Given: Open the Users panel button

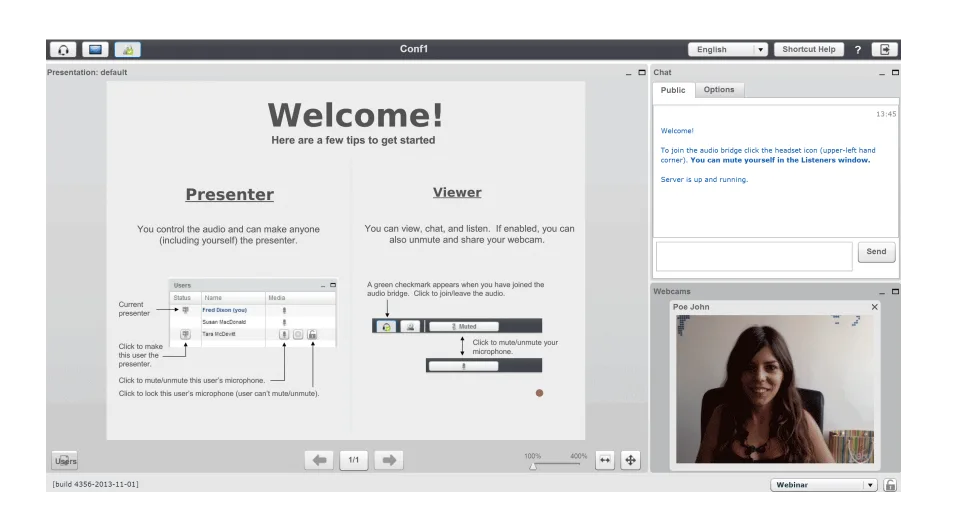Looking at the screenshot, I should [65, 461].
